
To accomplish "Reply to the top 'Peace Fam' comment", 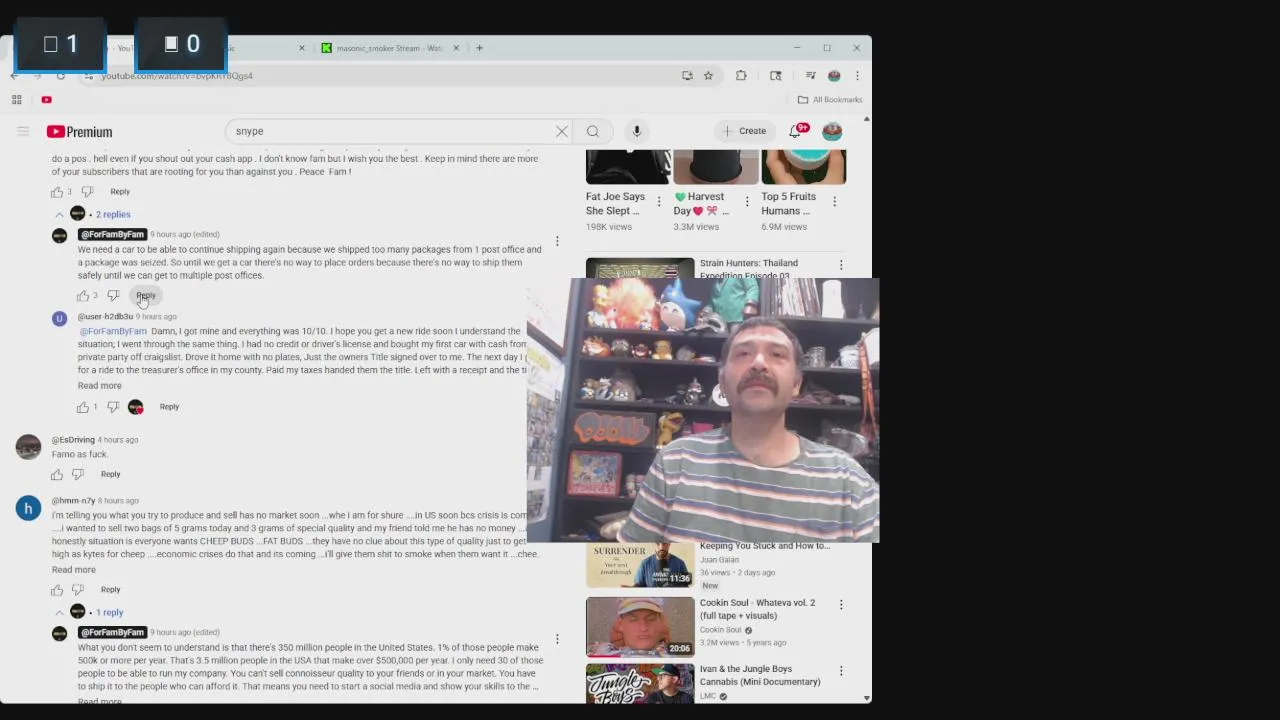I will click(x=120, y=191).
